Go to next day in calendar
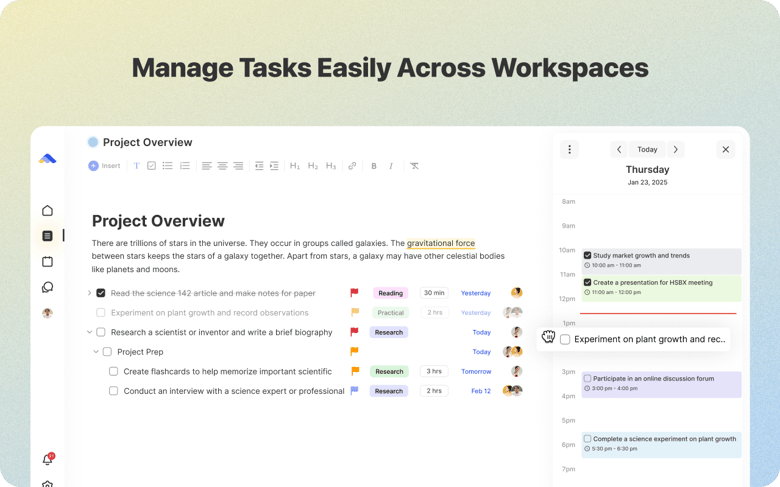Image resolution: width=780 pixels, height=487 pixels. (676, 150)
